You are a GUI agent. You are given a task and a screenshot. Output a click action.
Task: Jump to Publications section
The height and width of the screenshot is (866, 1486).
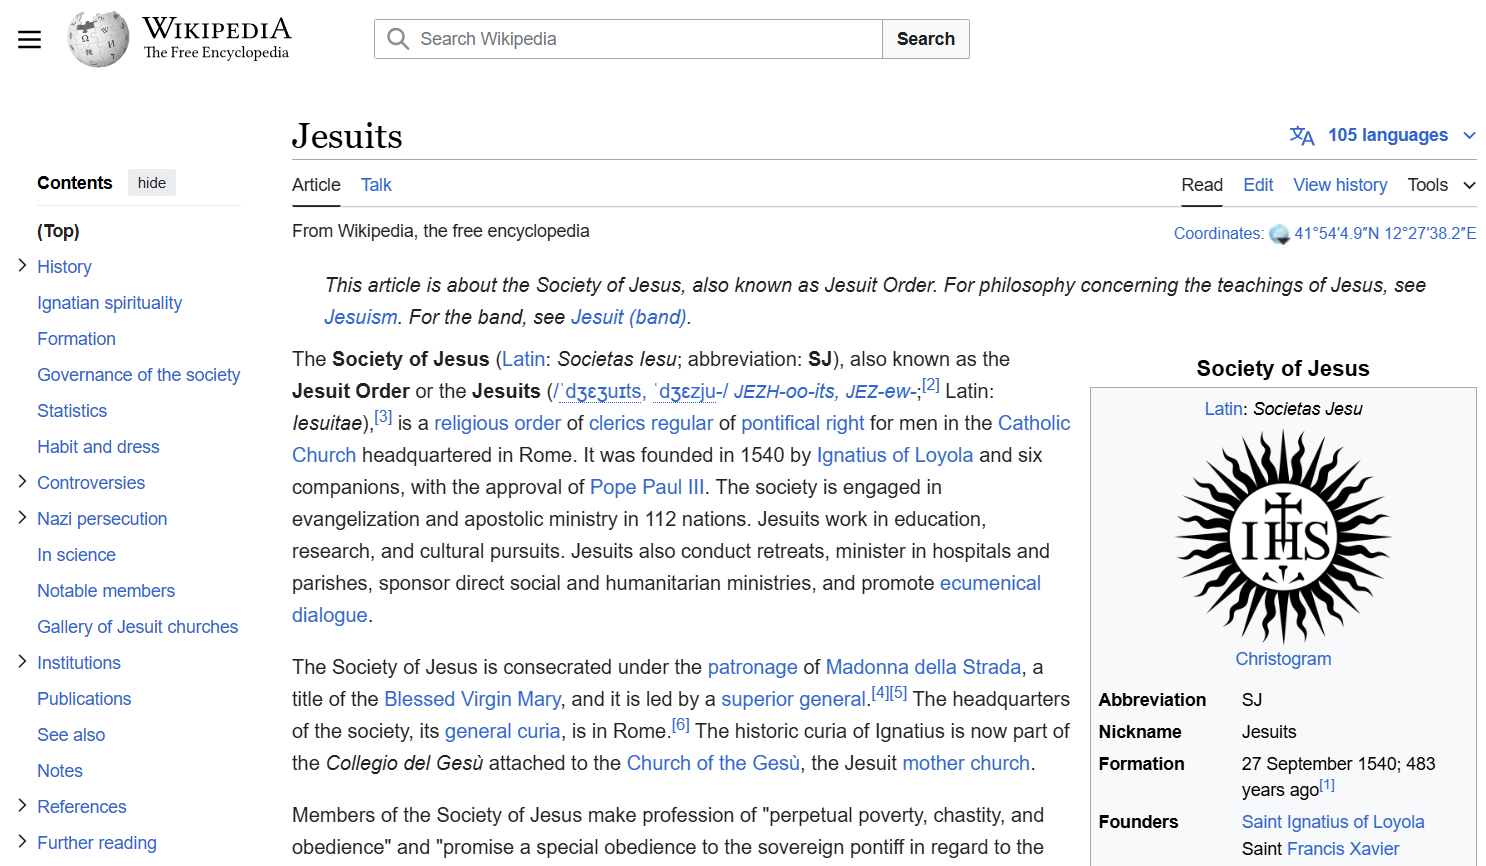[84, 699]
